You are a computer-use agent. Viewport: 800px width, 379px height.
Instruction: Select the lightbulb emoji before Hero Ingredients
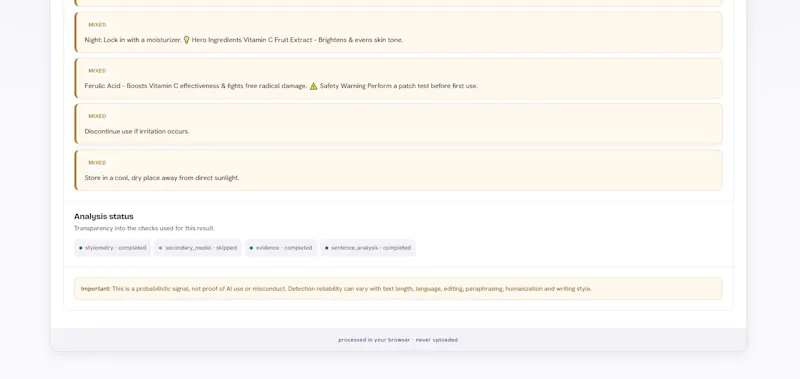pos(186,40)
